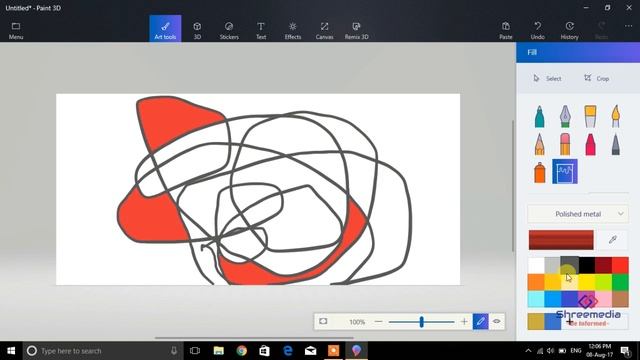Viewport: 640px width, 360px height.
Task: Open Task View on the taskbar
Action: 195,351
